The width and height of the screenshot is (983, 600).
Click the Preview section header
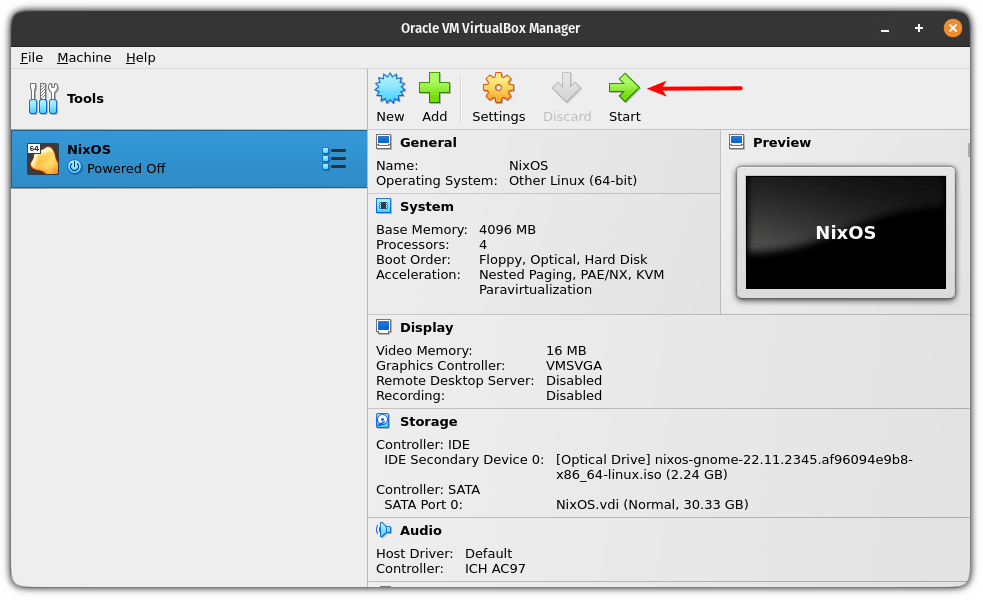point(781,142)
